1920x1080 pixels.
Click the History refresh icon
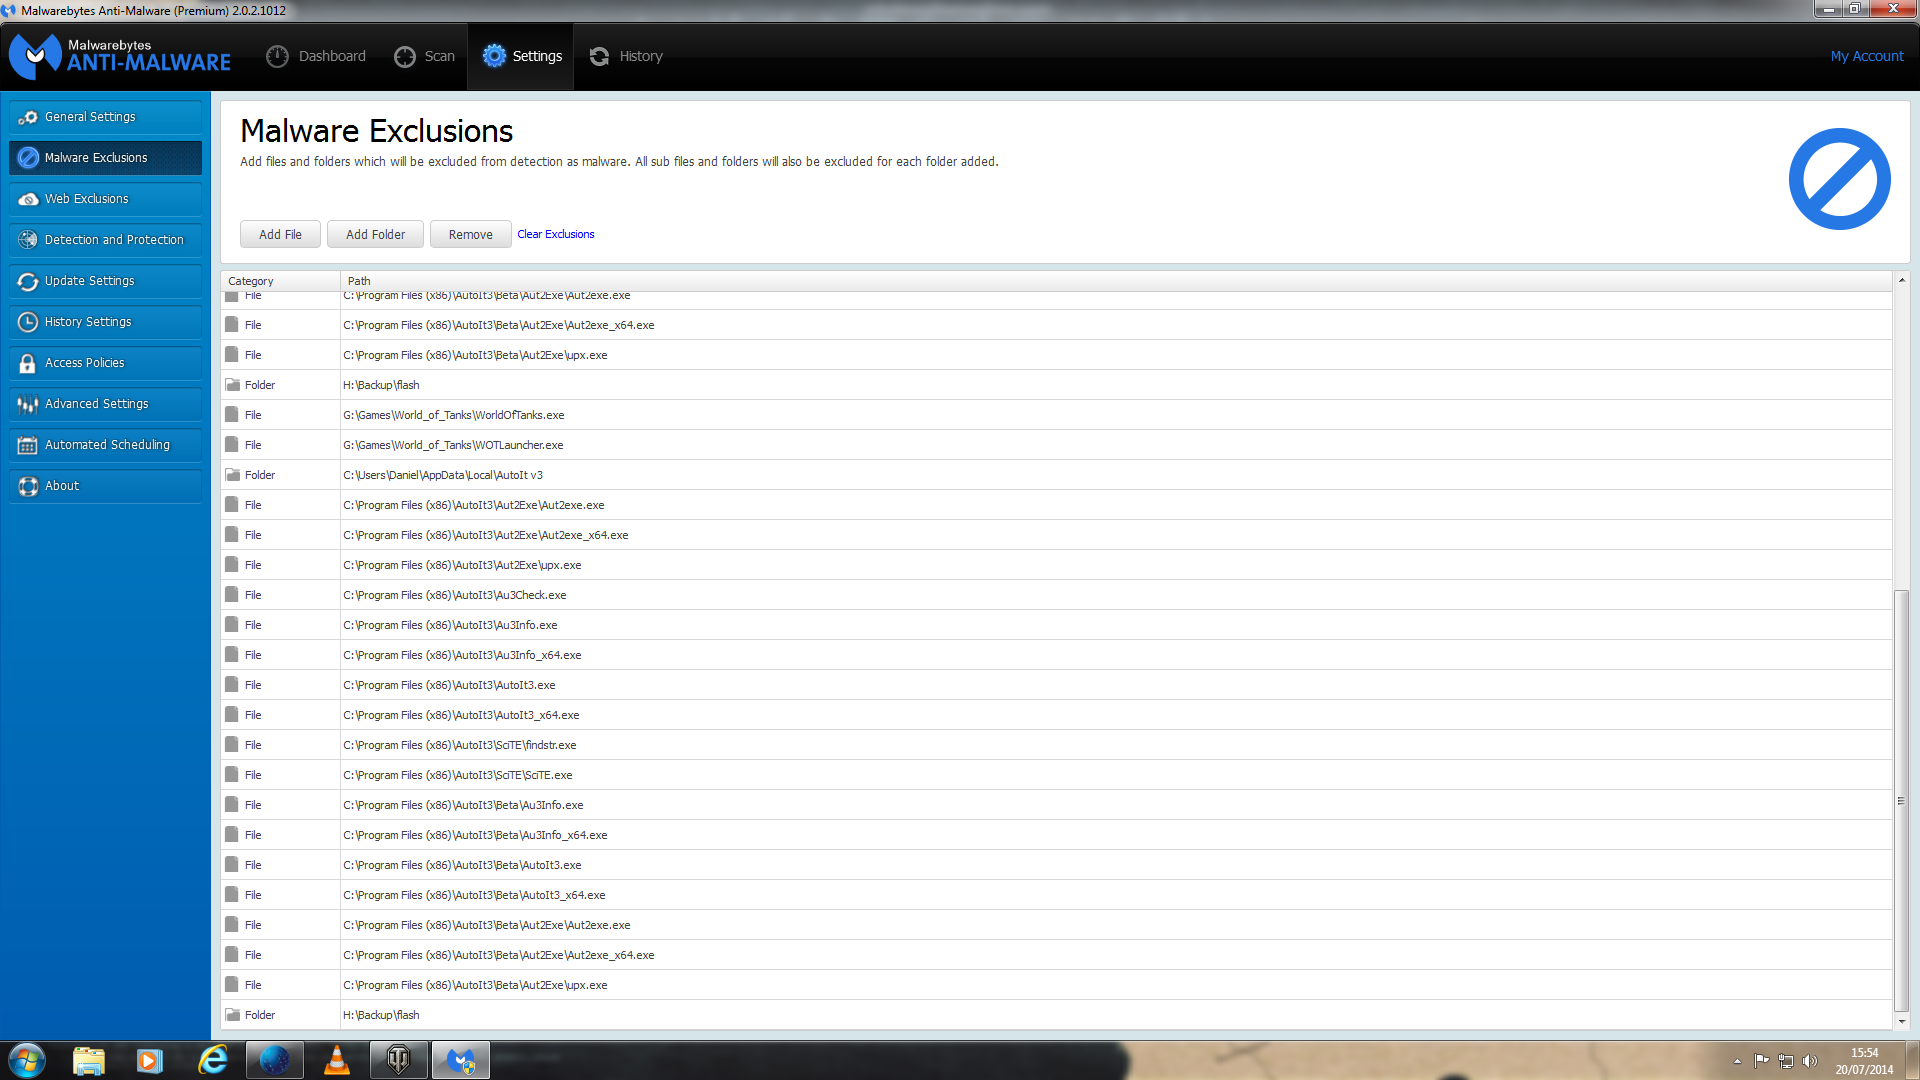(x=599, y=56)
